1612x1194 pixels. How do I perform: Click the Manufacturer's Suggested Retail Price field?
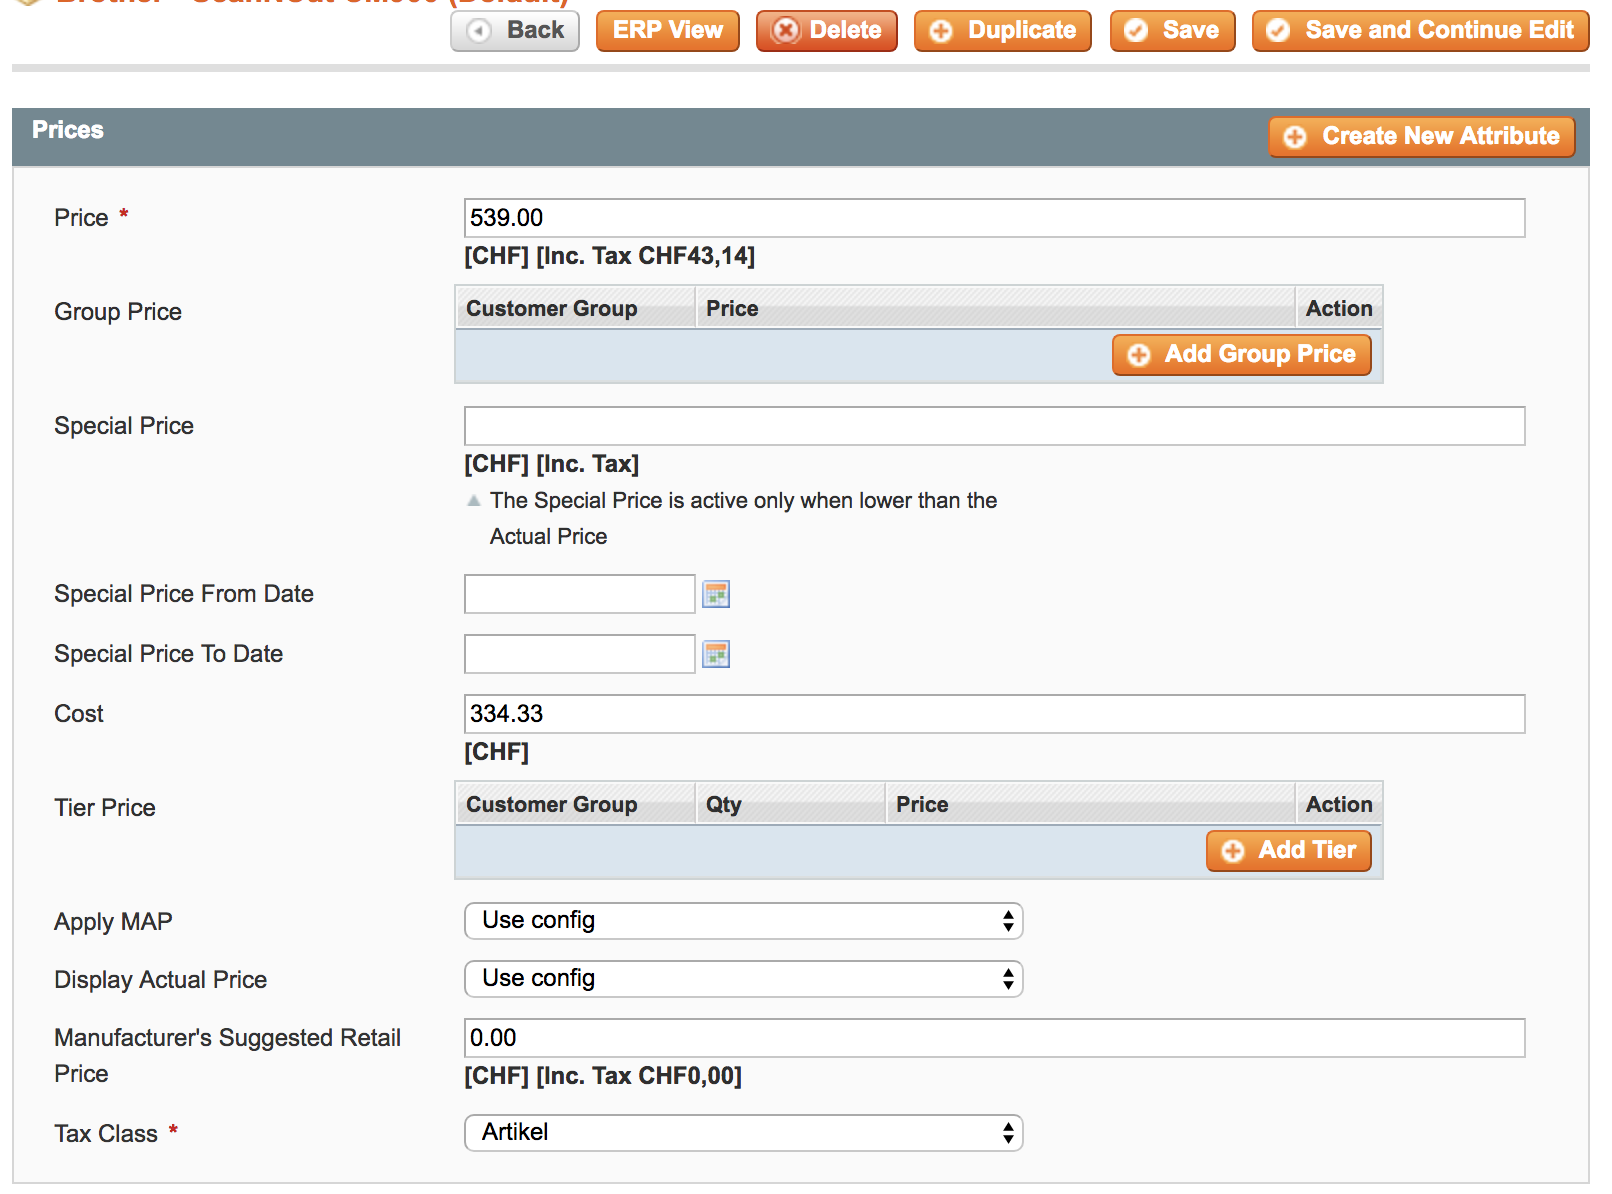click(x=995, y=1040)
